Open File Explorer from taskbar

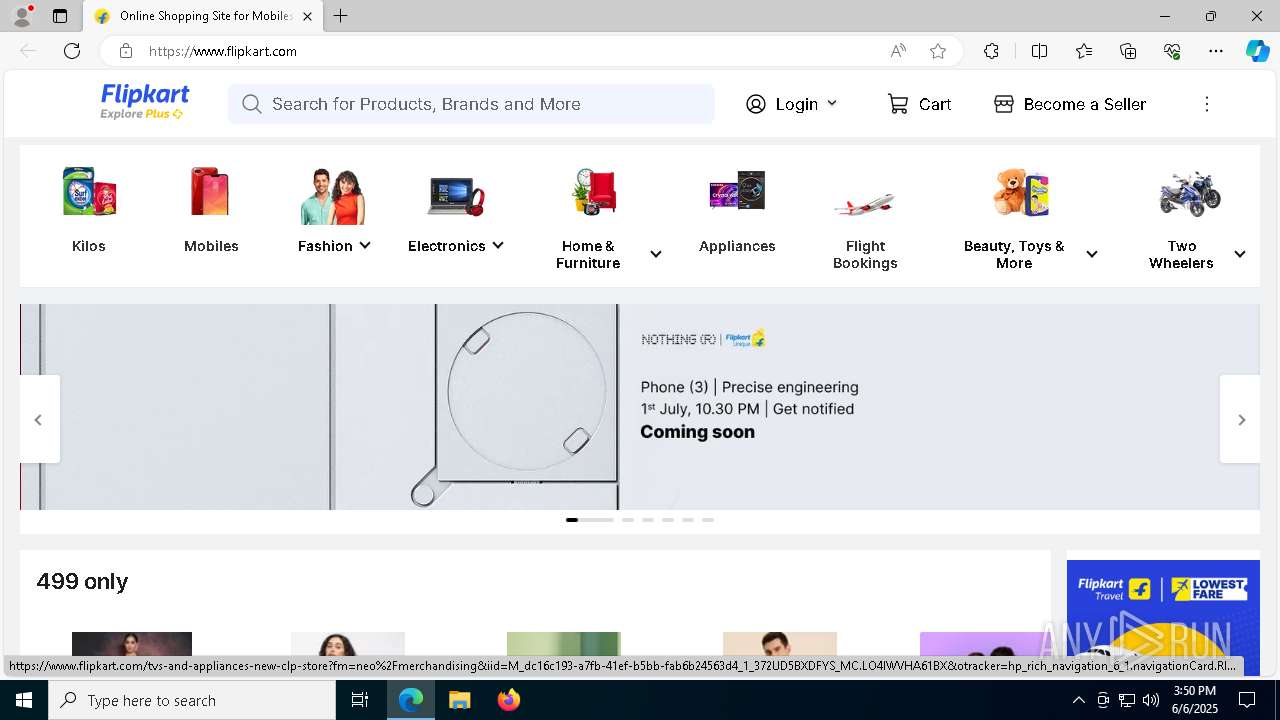click(x=459, y=700)
